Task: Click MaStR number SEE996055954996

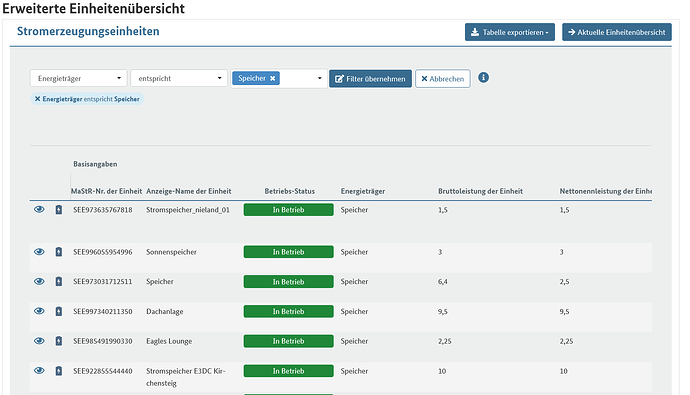Action: 103,252
